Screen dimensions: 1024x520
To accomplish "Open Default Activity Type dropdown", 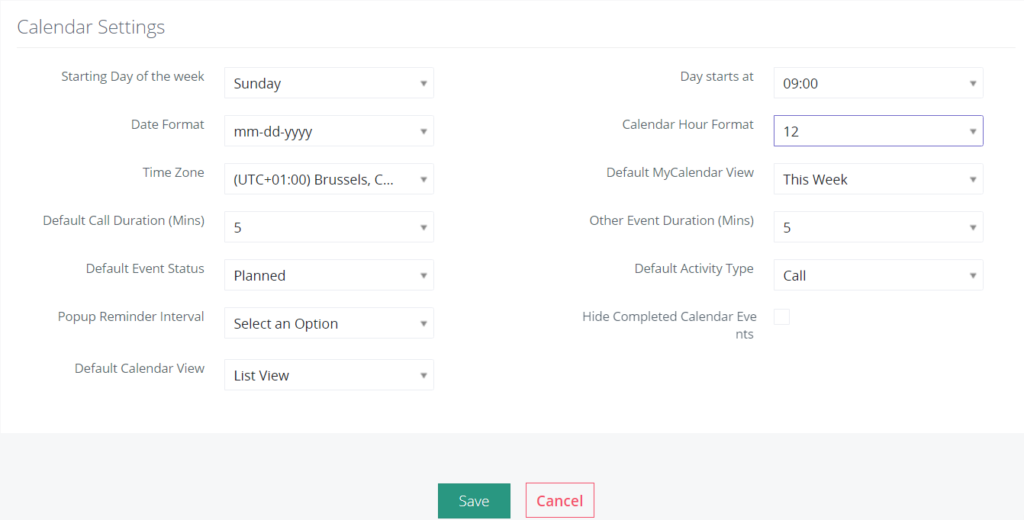I will point(878,275).
